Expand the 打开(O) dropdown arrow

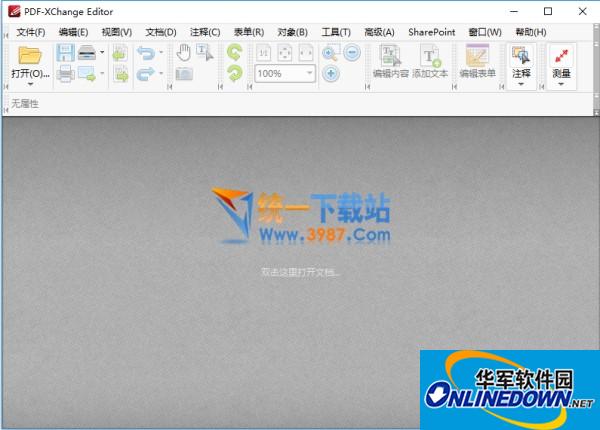pos(30,86)
